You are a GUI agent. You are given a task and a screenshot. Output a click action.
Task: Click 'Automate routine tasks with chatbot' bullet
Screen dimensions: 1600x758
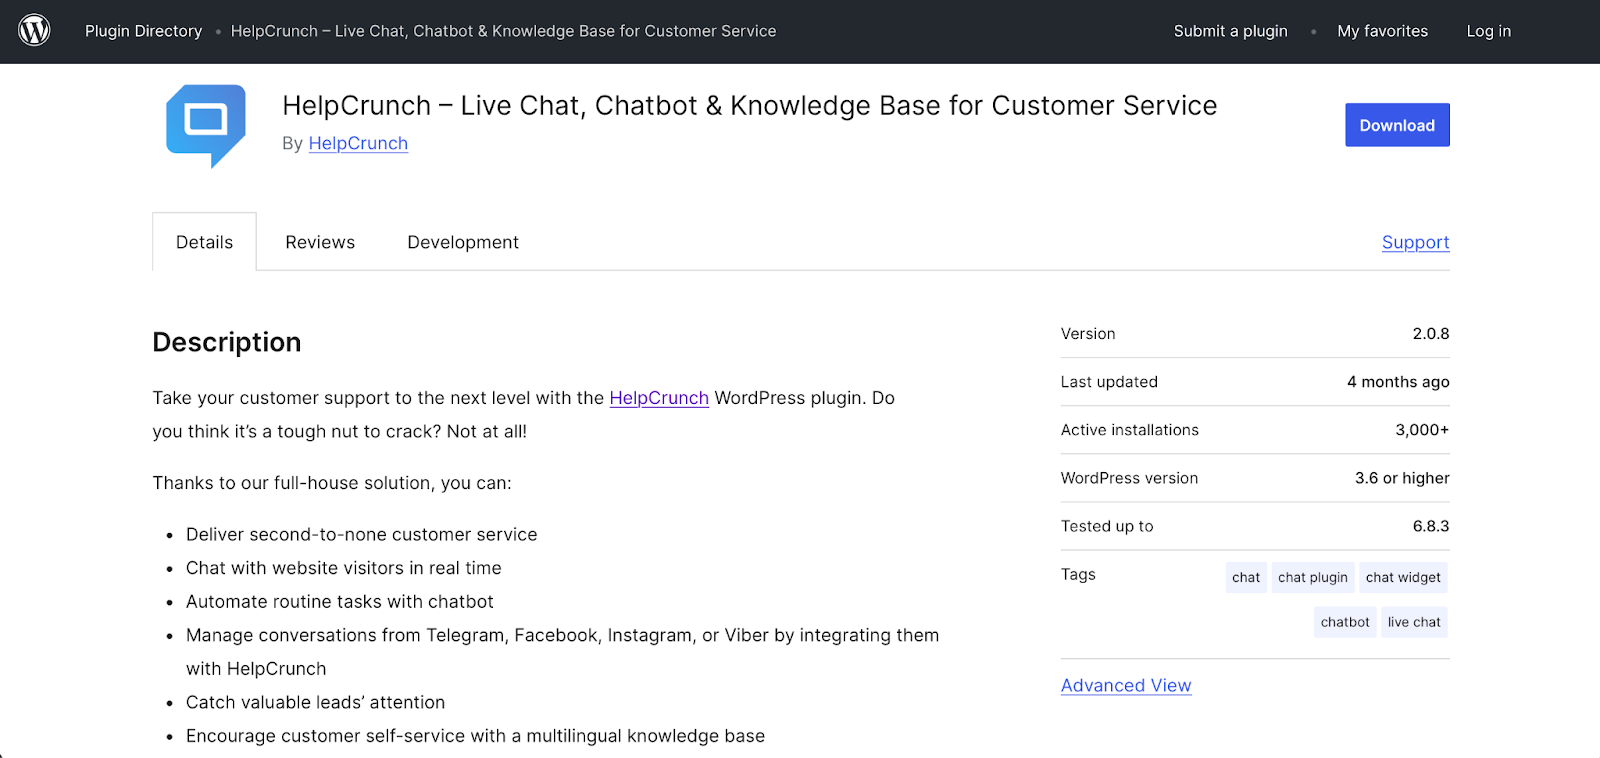coord(340,602)
